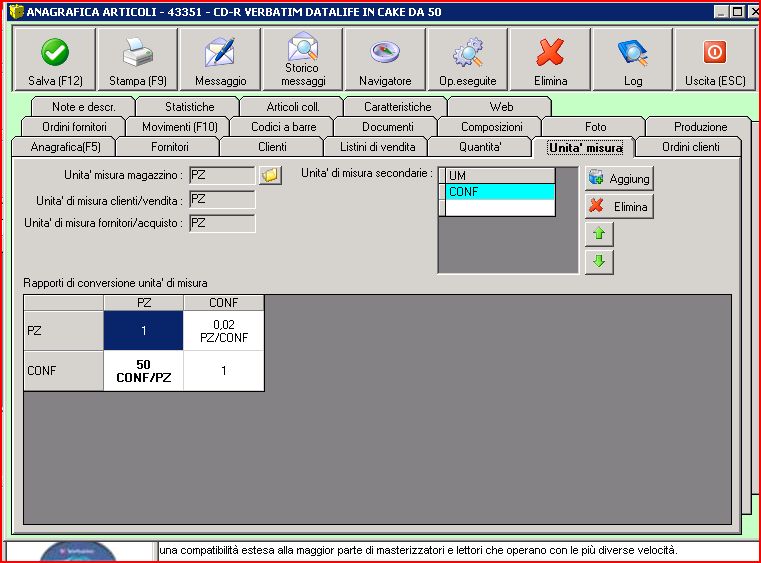Switch to Statistiche tab
The height and width of the screenshot is (563, 761).
click(189, 107)
